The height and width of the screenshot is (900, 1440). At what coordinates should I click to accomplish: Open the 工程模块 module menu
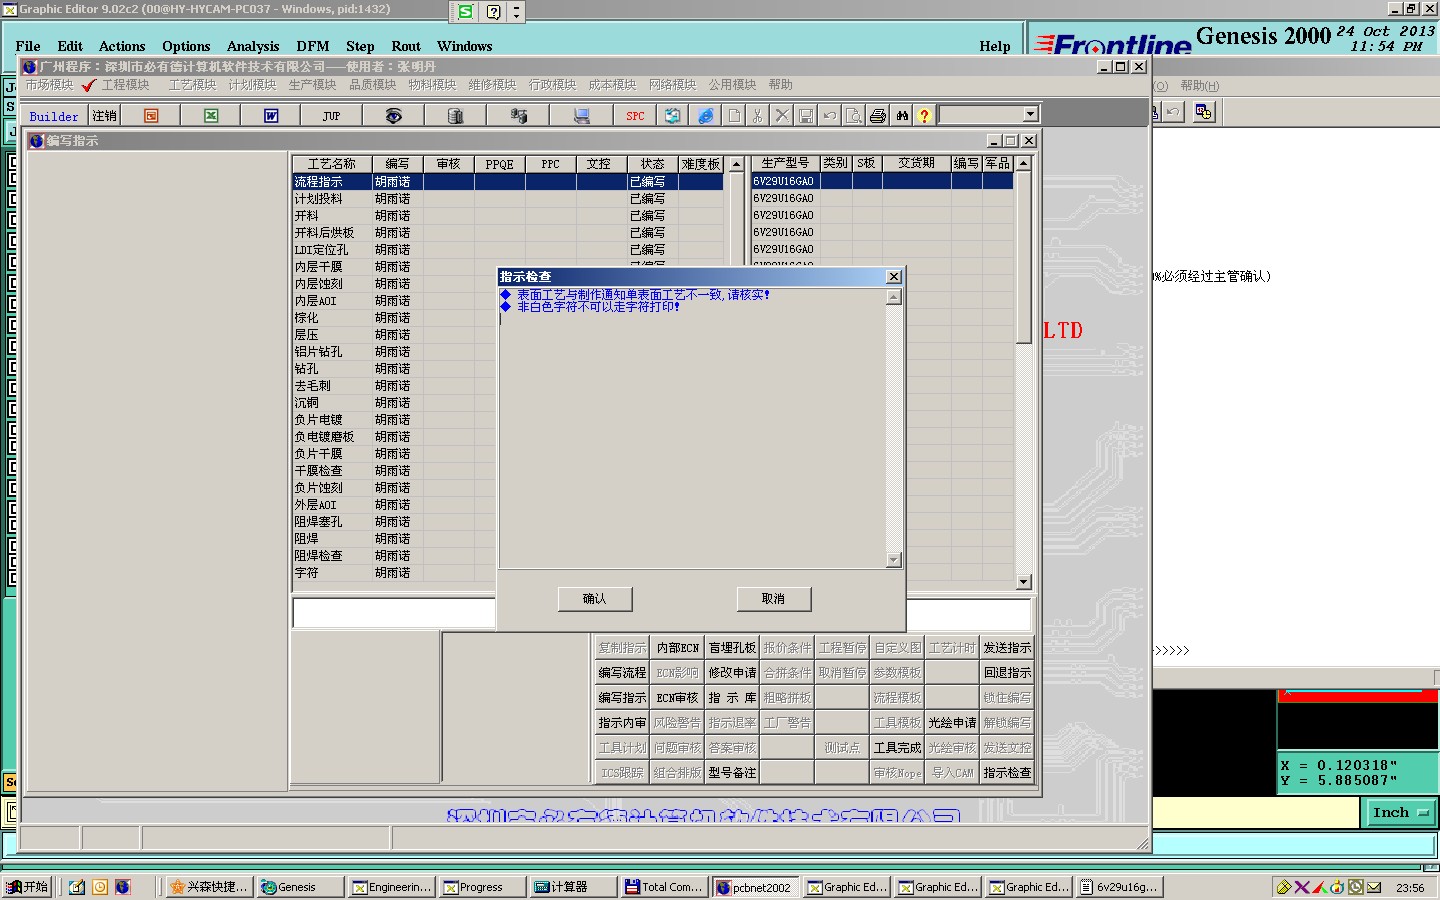tap(126, 85)
